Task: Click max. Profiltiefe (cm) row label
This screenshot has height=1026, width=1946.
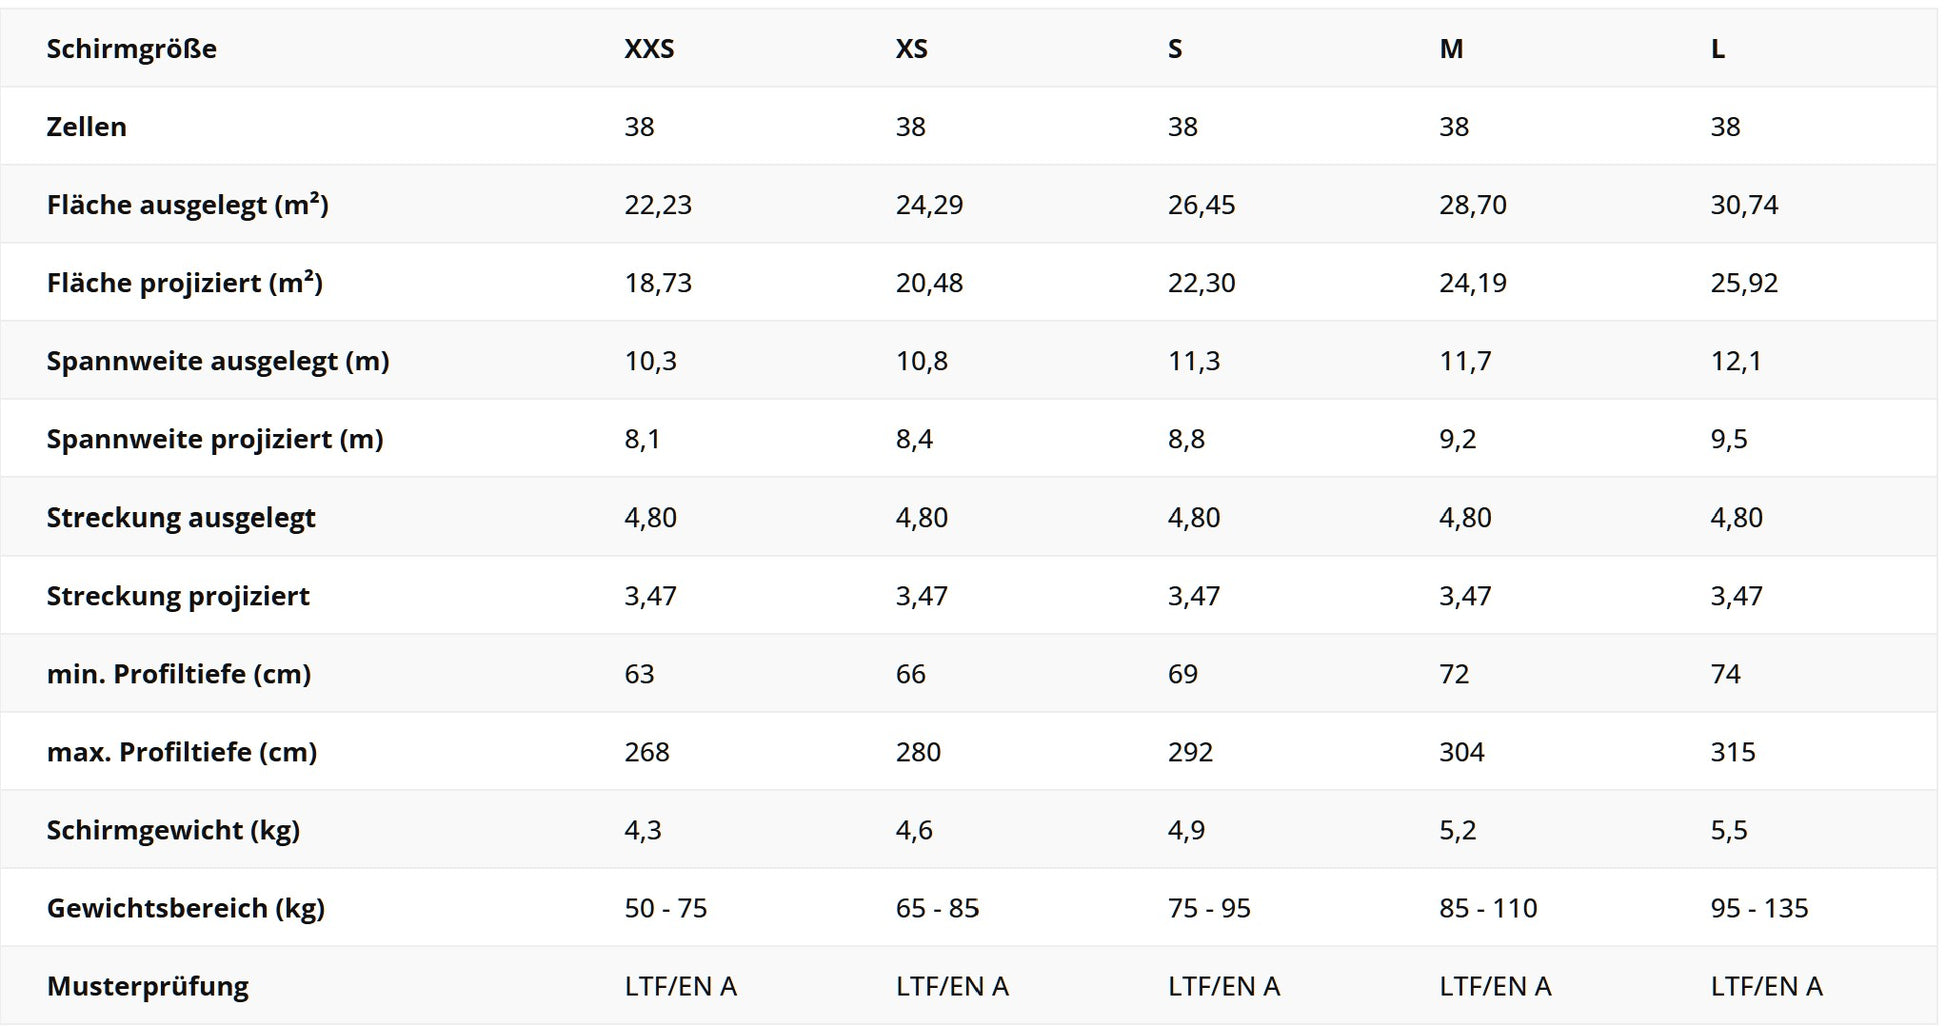Action: [181, 752]
